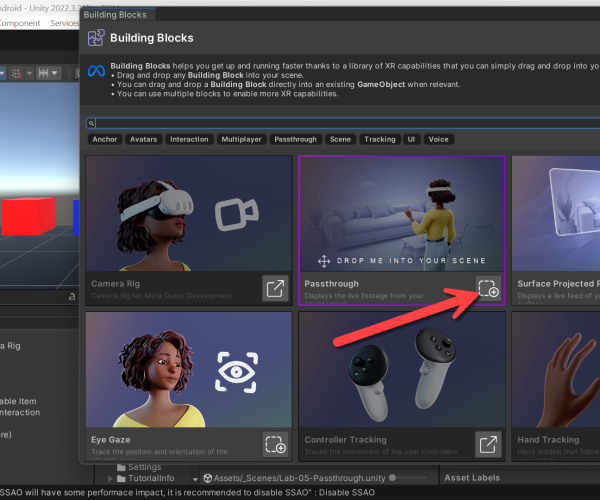
Task: Click in the Building Blocks search field
Action: tap(344, 123)
